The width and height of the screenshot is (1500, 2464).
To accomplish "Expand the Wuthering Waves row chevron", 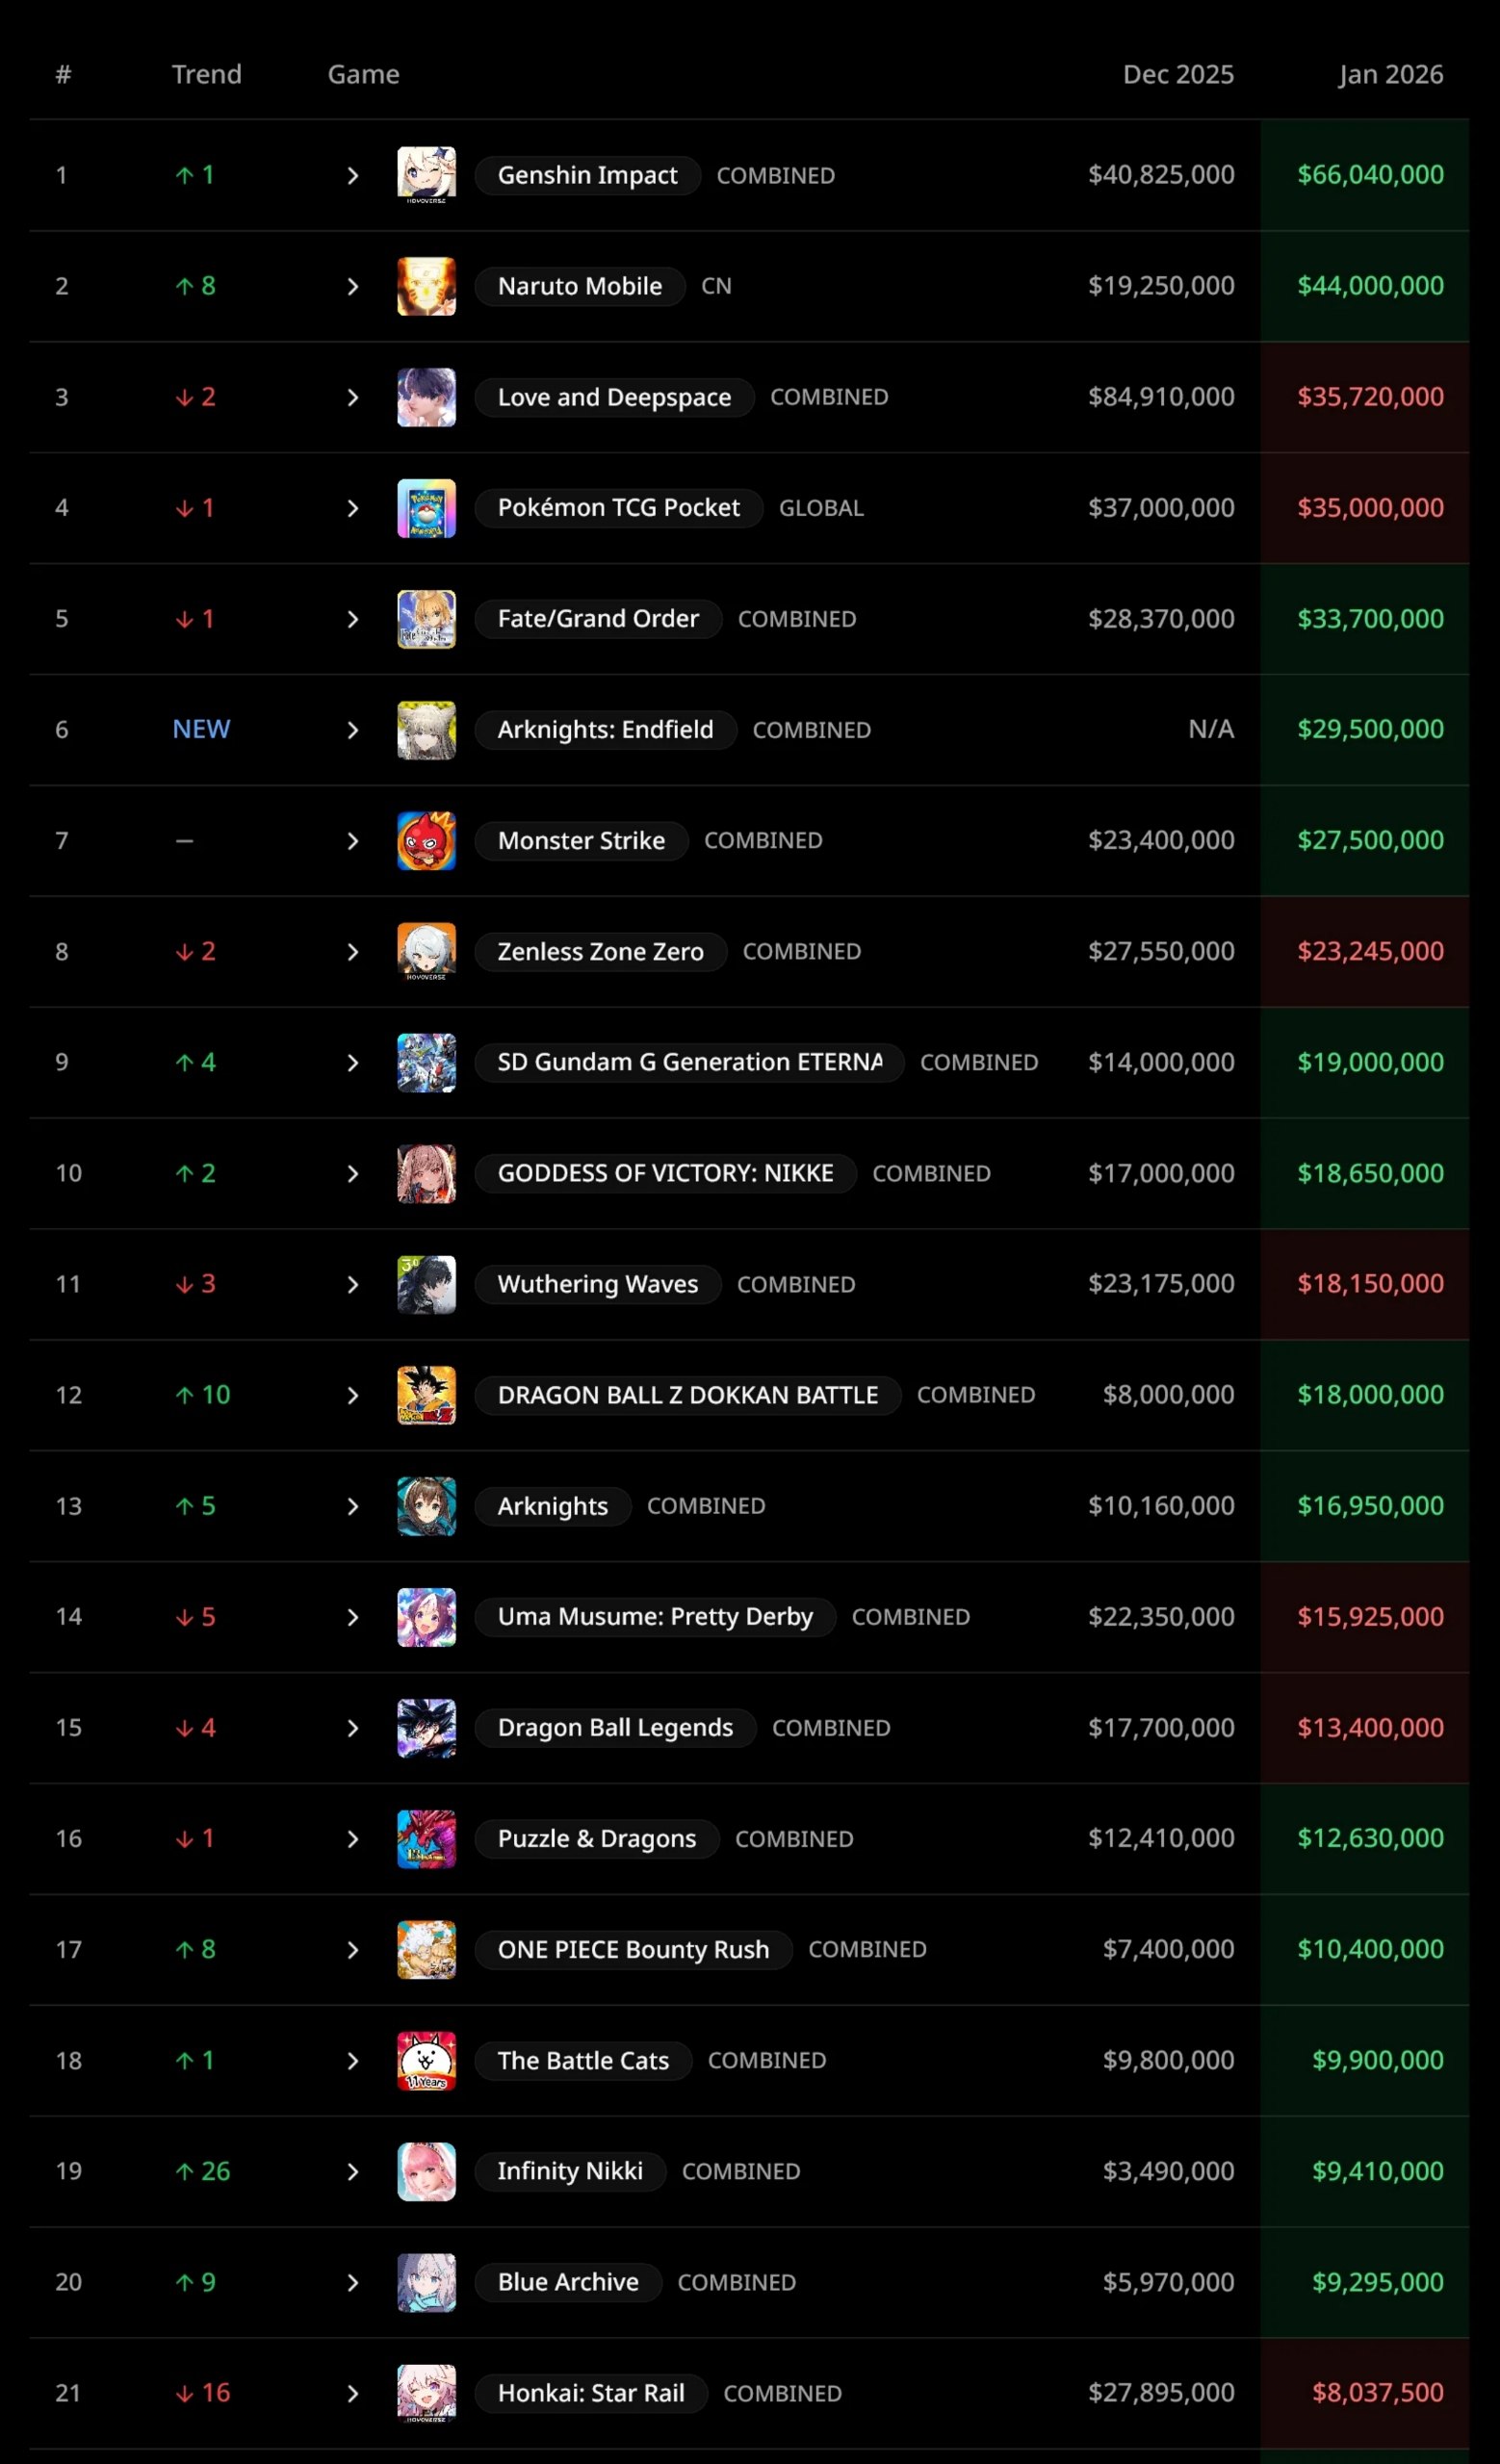I will click(x=352, y=1285).
